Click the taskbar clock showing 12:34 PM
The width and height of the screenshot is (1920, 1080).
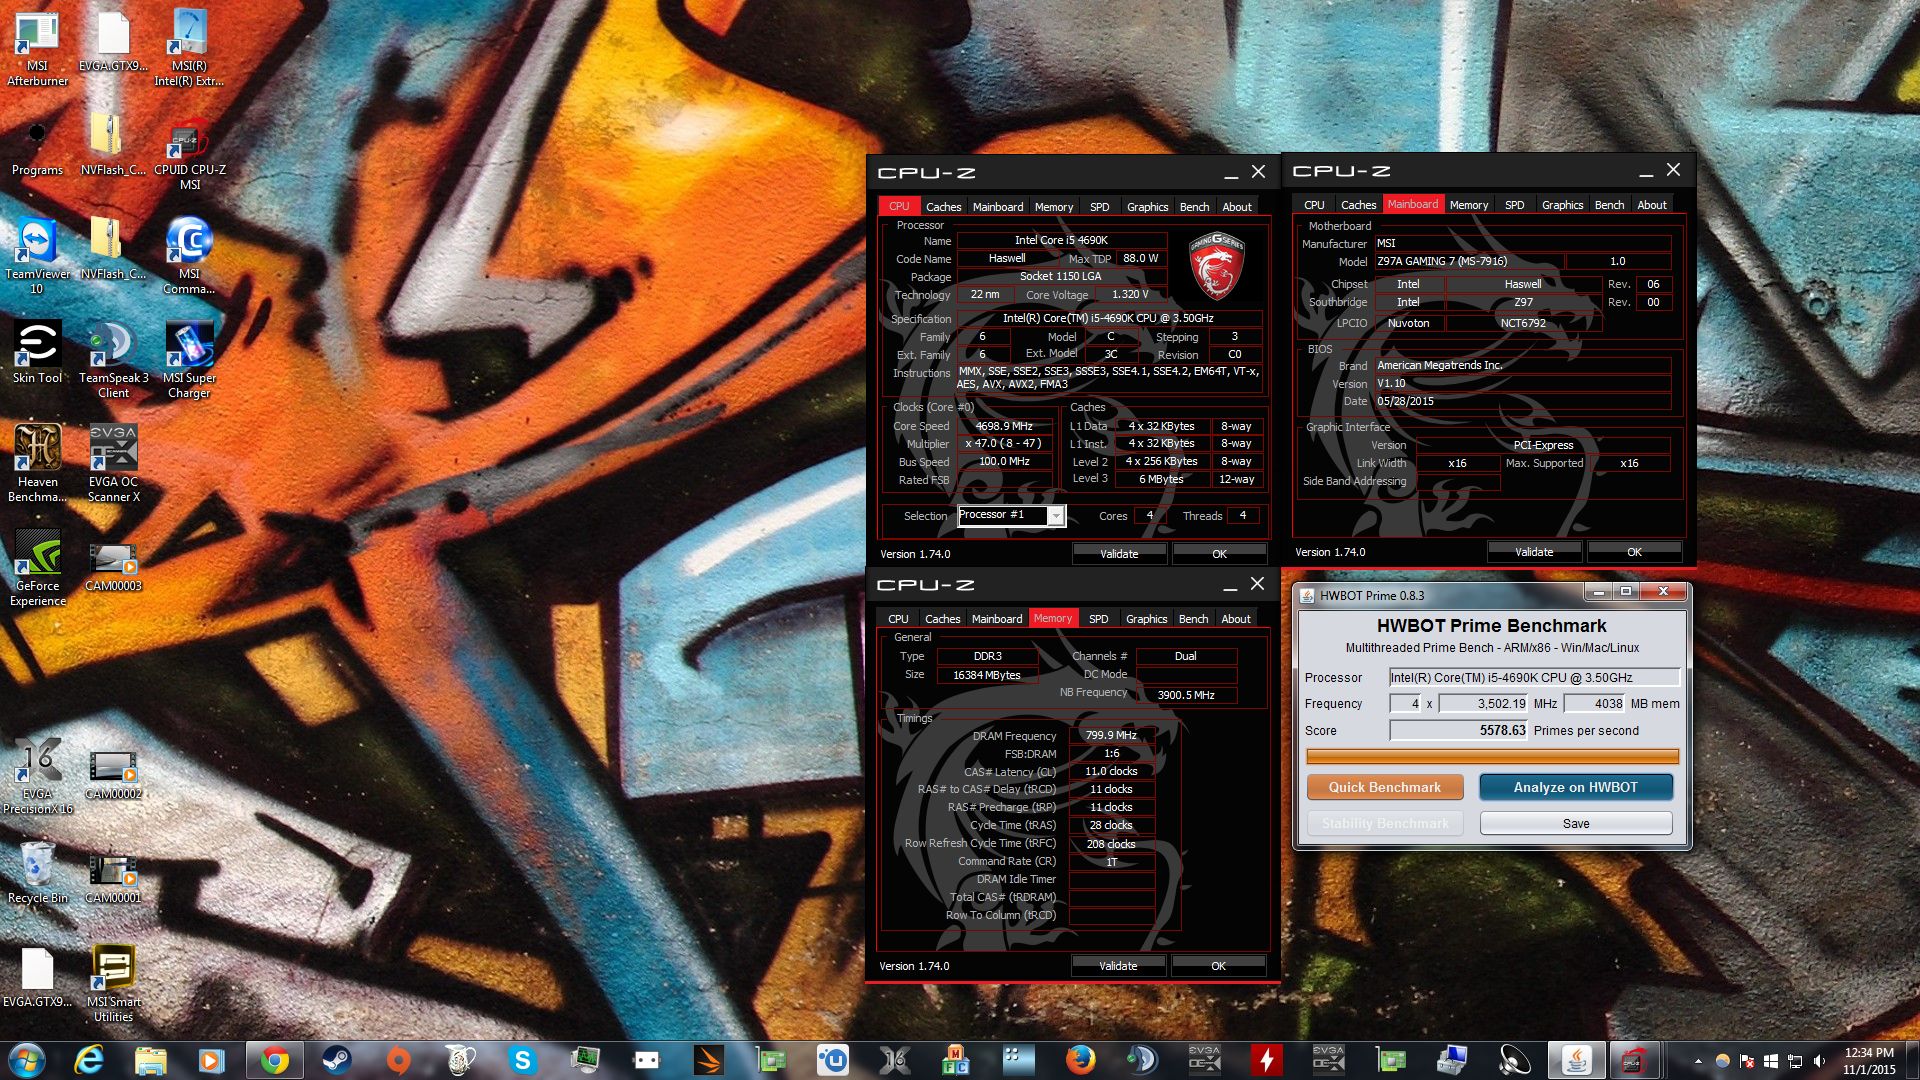[x=1869, y=1061]
